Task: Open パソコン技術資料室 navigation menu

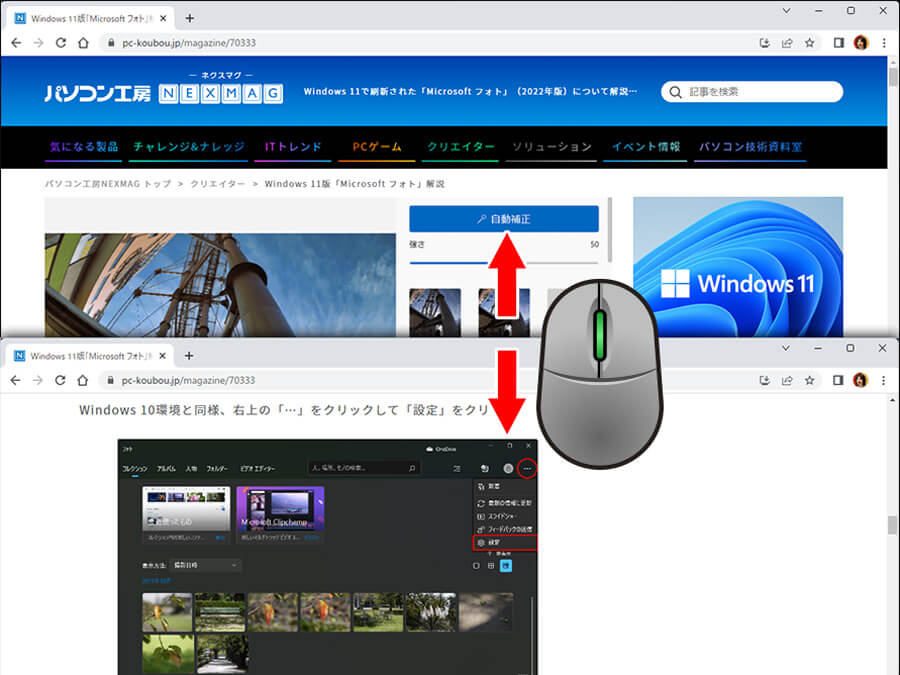Action: (750, 147)
